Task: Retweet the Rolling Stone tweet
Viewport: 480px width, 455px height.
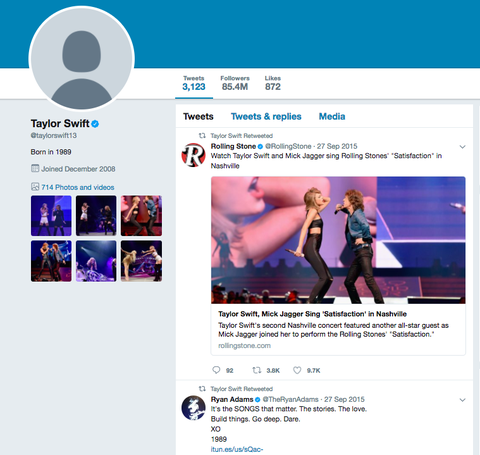Action: [256, 370]
